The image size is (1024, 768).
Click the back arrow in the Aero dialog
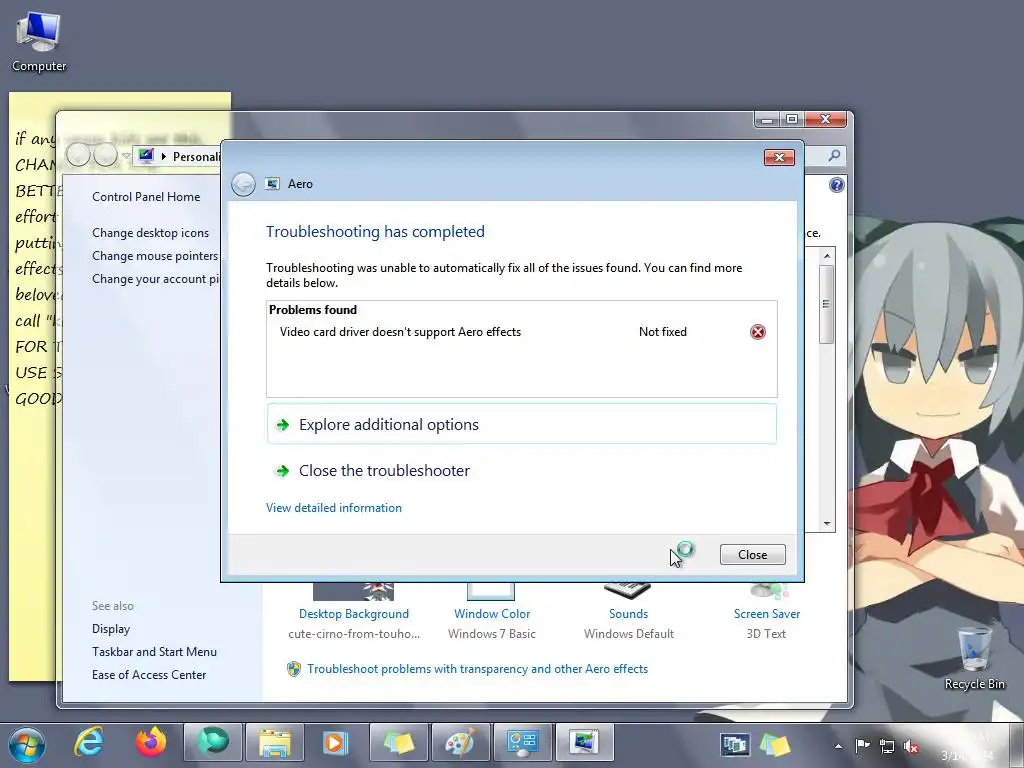coord(244,184)
